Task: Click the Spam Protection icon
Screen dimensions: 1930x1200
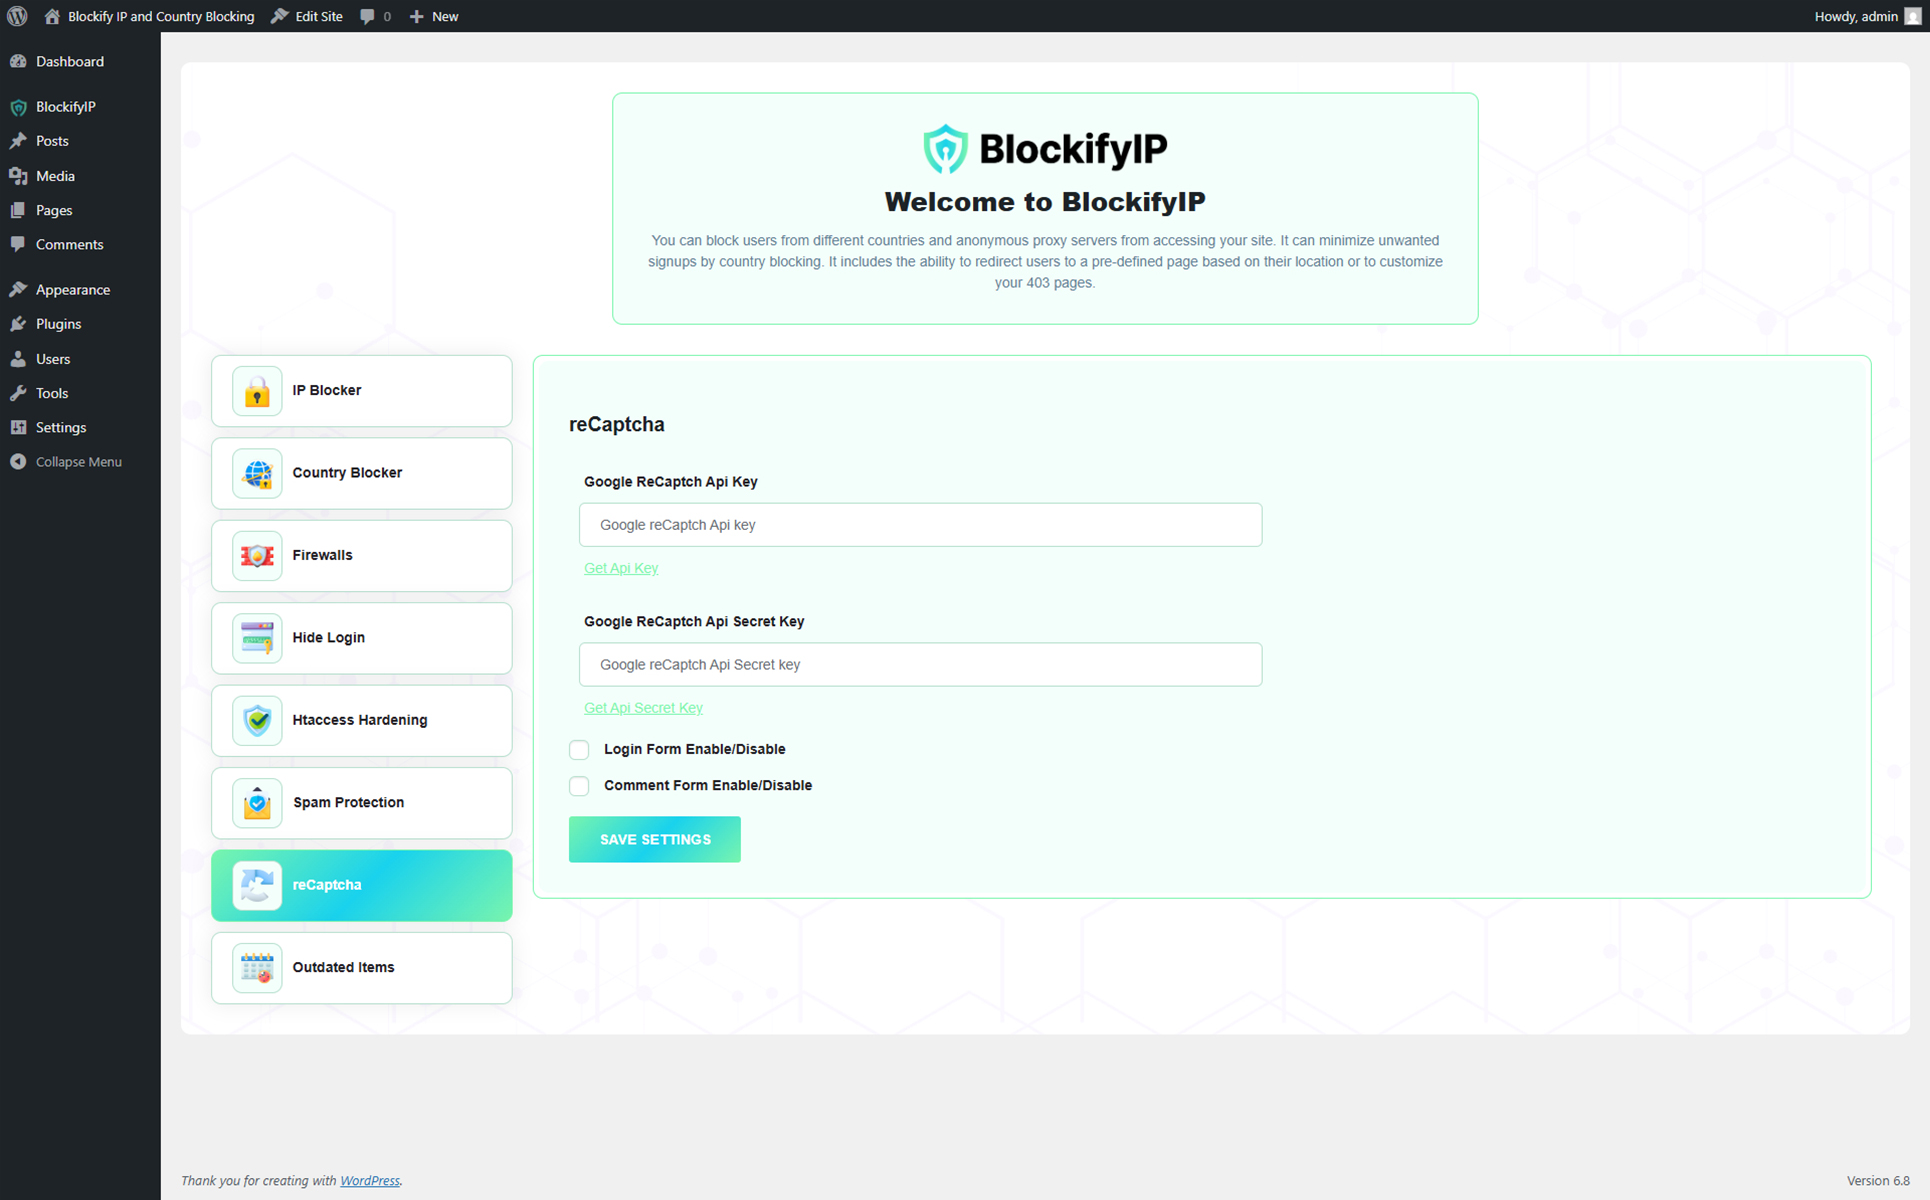Action: point(257,803)
